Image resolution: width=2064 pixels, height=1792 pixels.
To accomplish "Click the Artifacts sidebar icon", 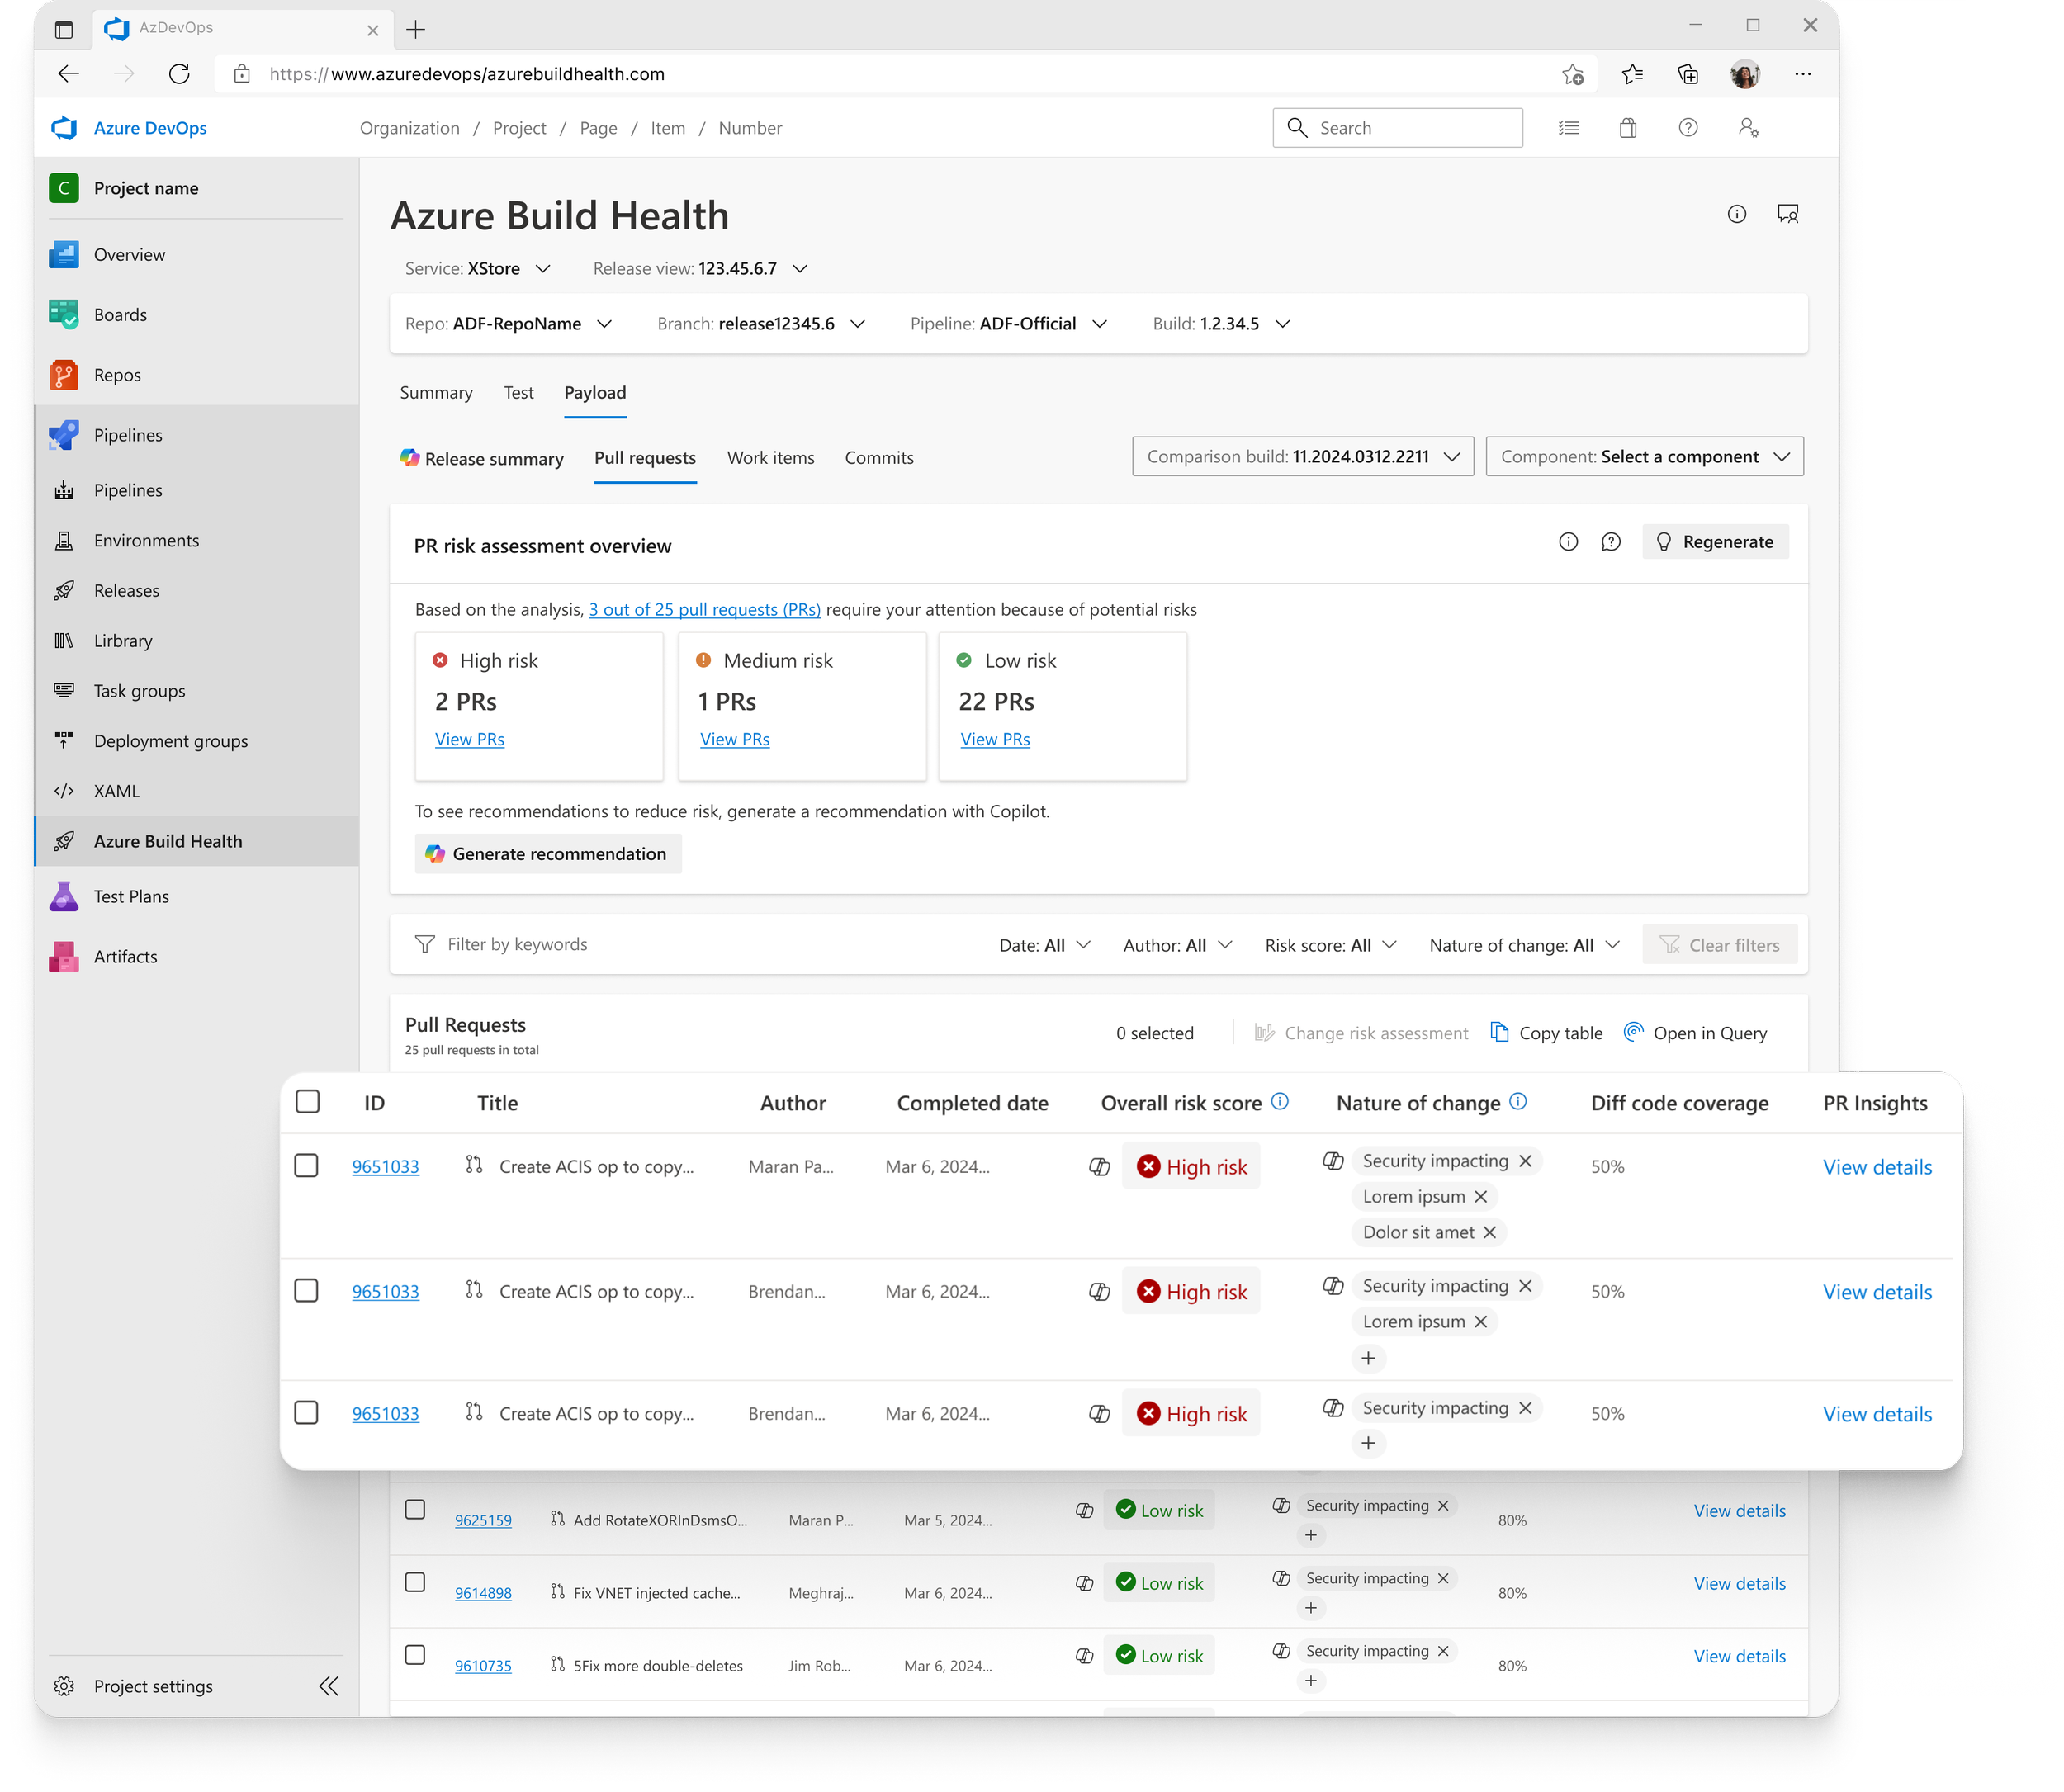I will [x=64, y=956].
